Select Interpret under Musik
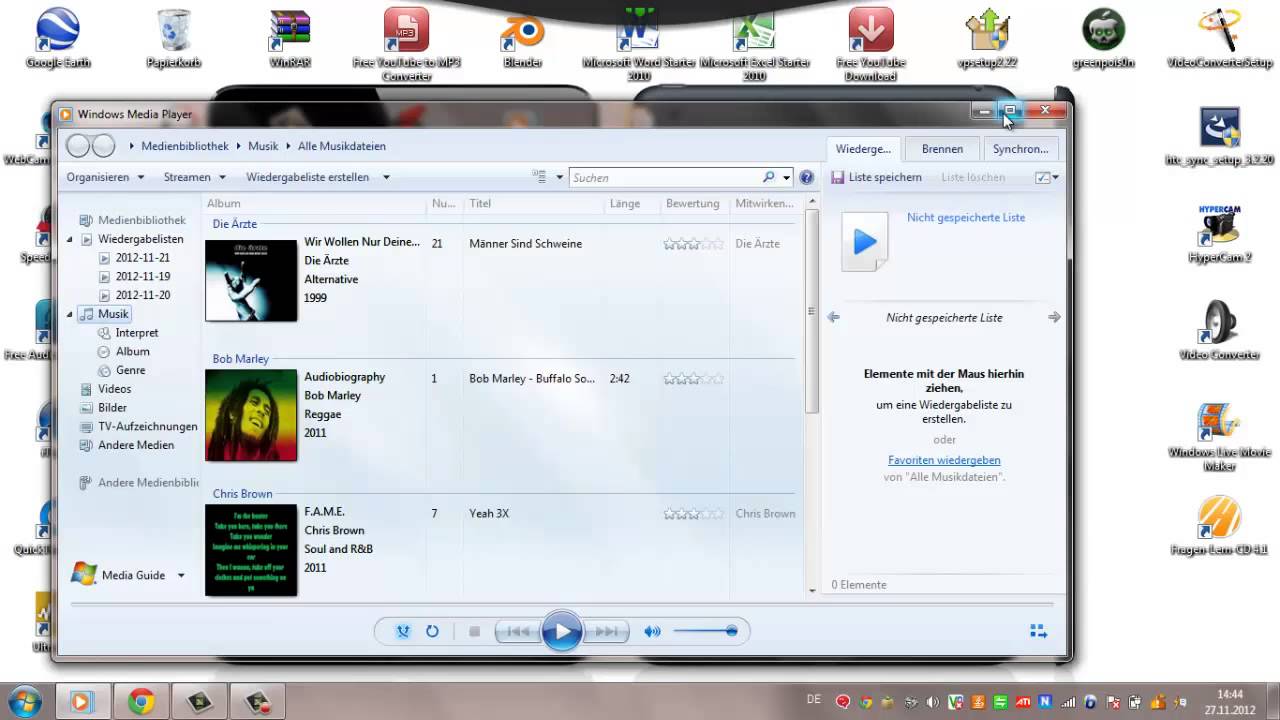Screen dimensions: 1280x720 coord(136,333)
